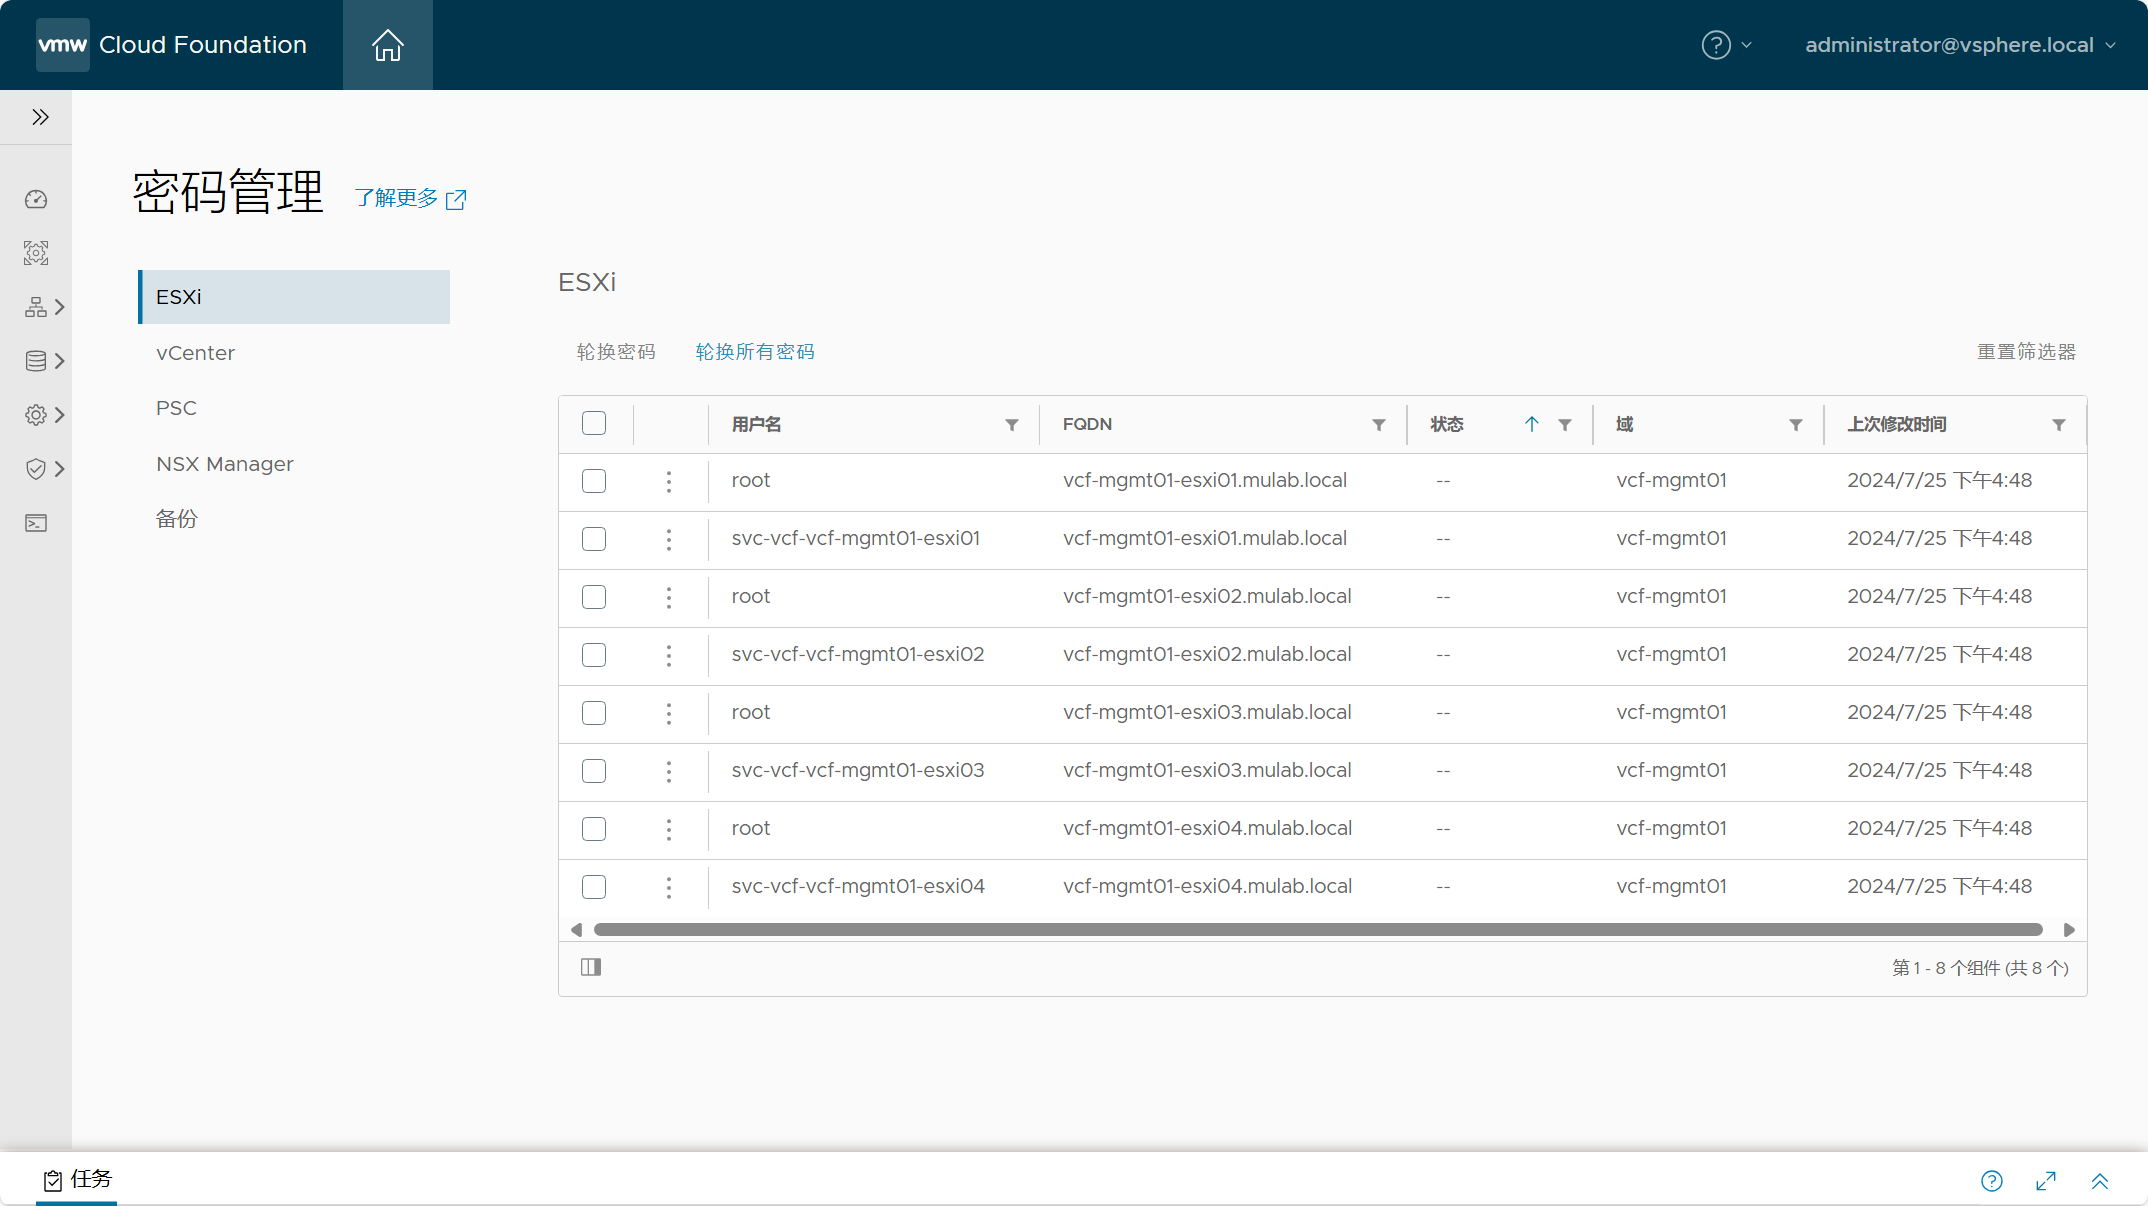Check the root esxi03 row checkbox
Image resolution: width=2148 pixels, height=1206 pixels.
(x=594, y=713)
